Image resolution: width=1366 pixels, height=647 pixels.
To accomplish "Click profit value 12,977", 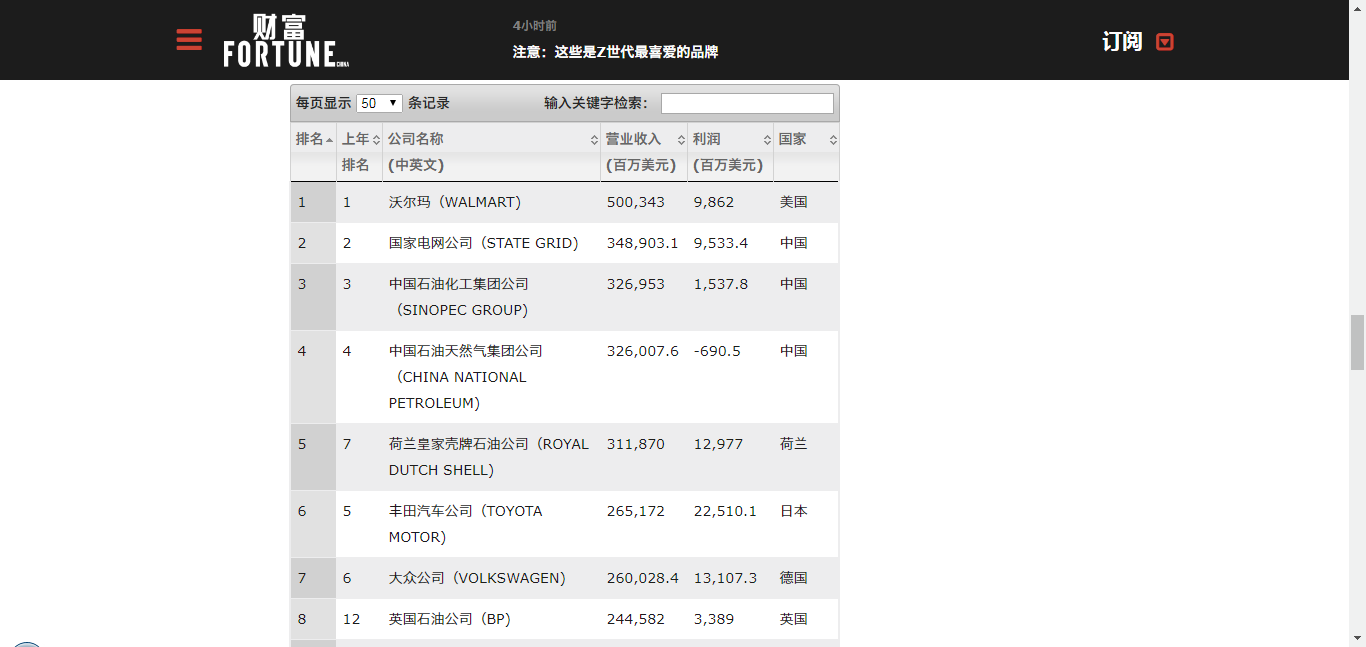I will pyautogui.click(x=718, y=444).
